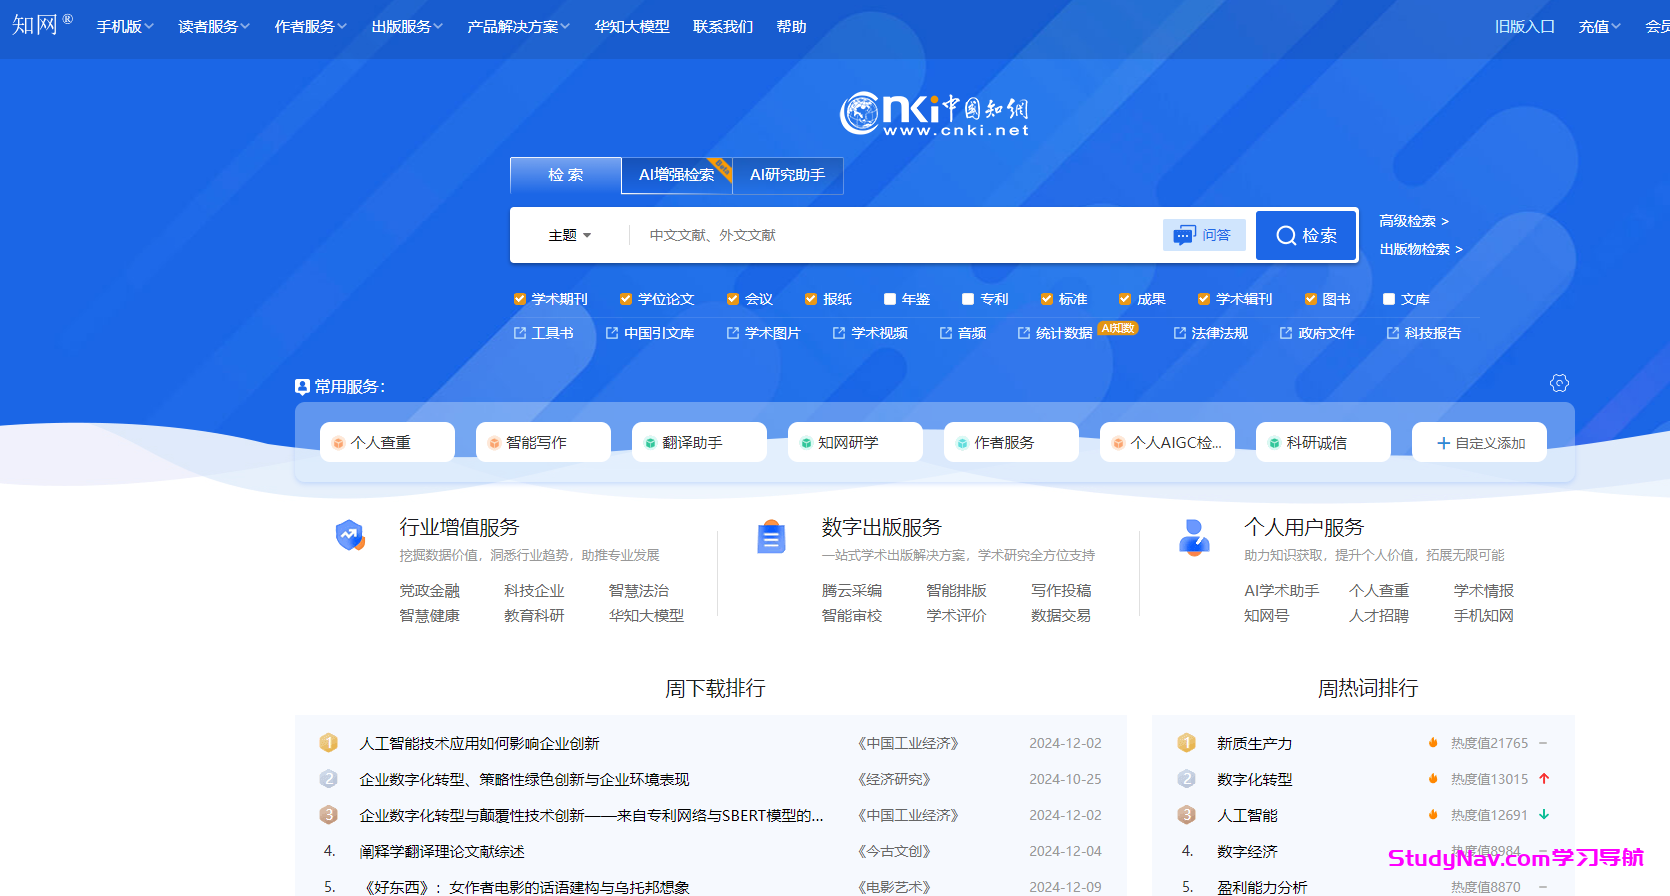The height and width of the screenshot is (896, 1670).
Task: Click the 作者服务 service card icon
Action: pos(962,443)
